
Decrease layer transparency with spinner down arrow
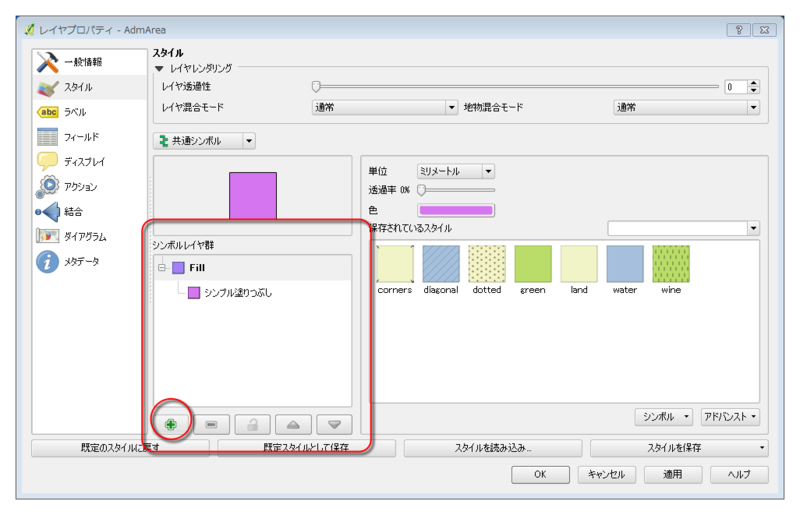pyautogui.click(x=754, y=90)
